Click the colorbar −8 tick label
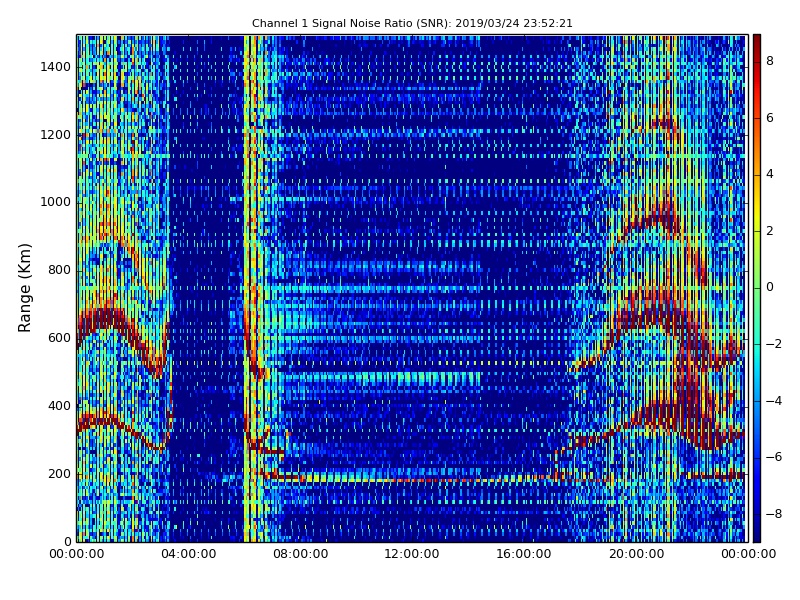The image size is (800, 600). click(x=774, y=514)
